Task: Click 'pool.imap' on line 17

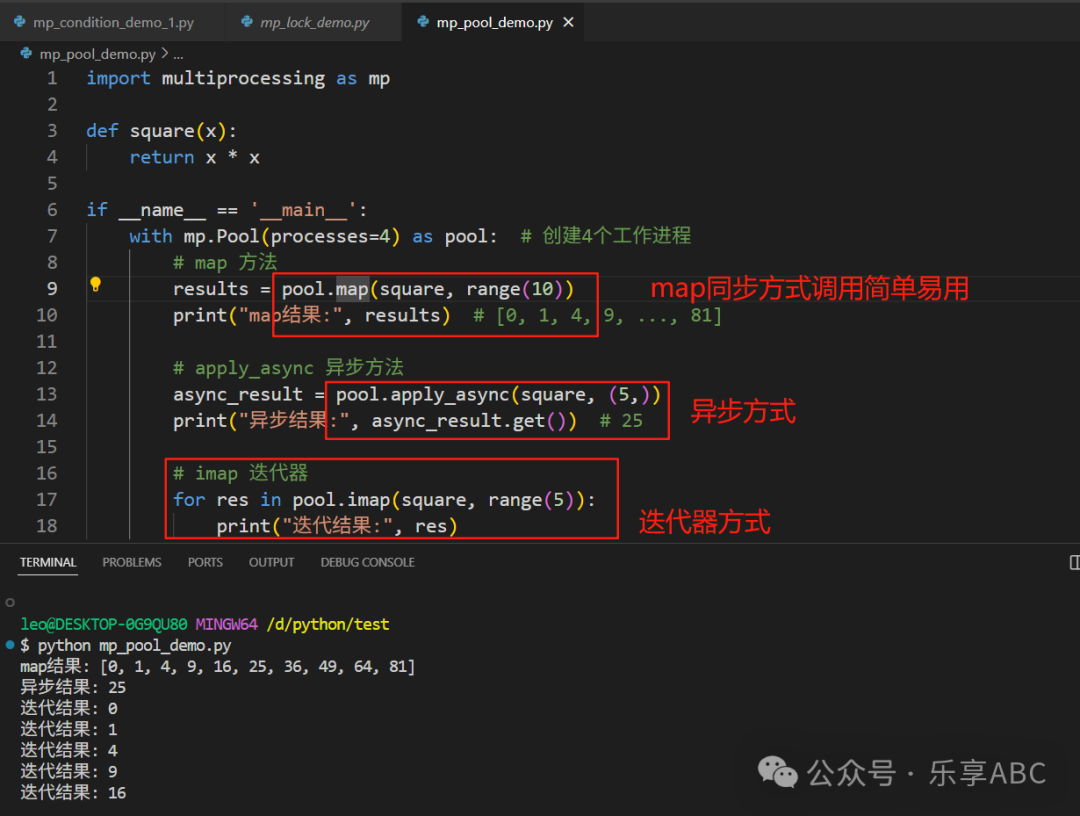Action: (x=341, y=500)
